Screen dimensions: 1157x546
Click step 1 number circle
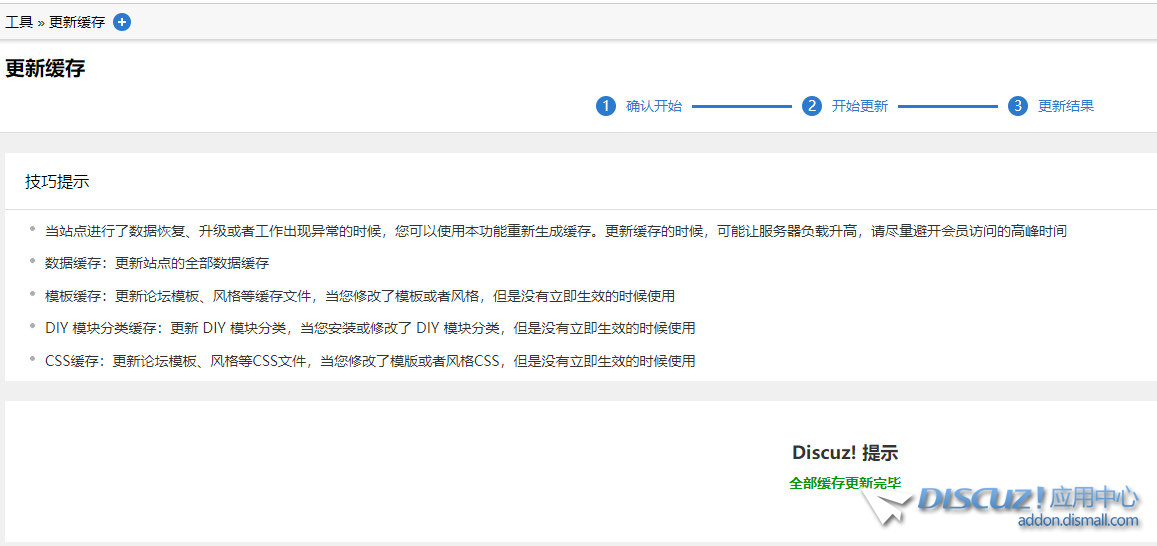click(x=606, y=106)
